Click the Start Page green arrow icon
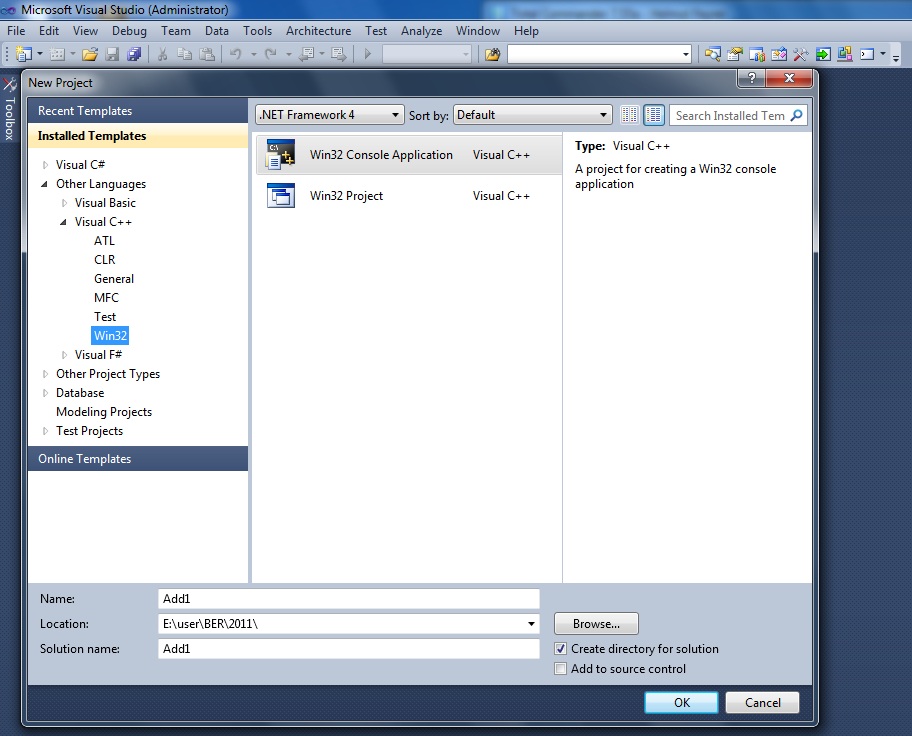The image size is (912, 736). [823, 54]
